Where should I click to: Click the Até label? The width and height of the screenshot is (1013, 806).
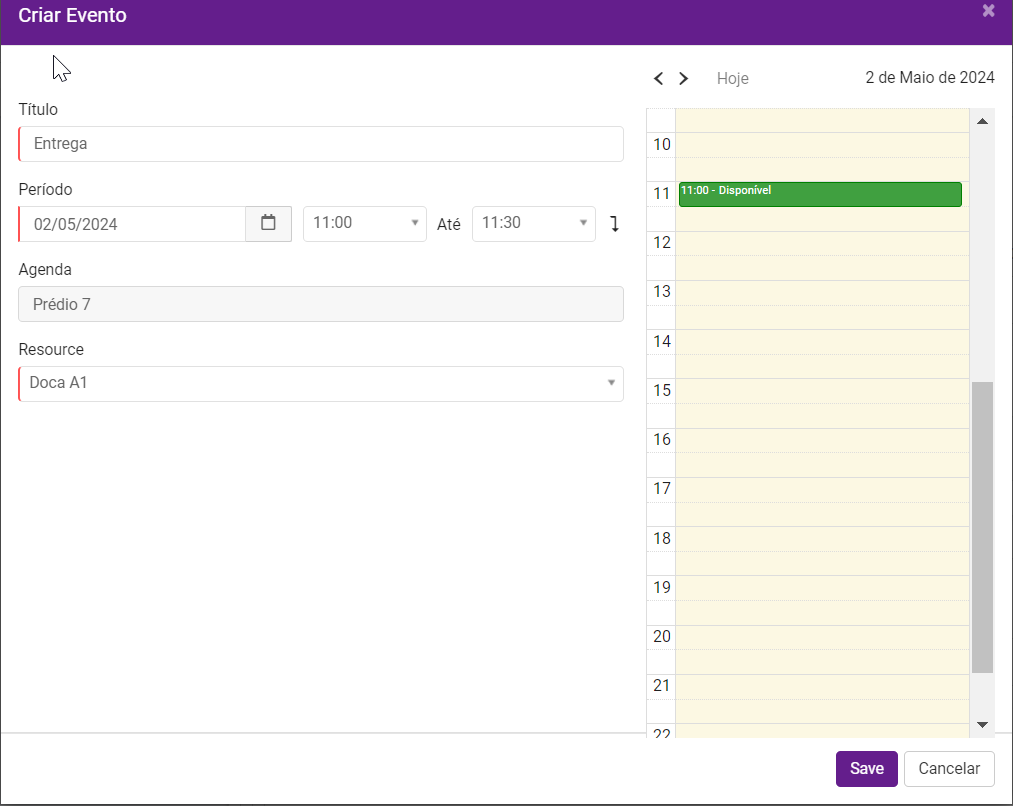[448, 224]
